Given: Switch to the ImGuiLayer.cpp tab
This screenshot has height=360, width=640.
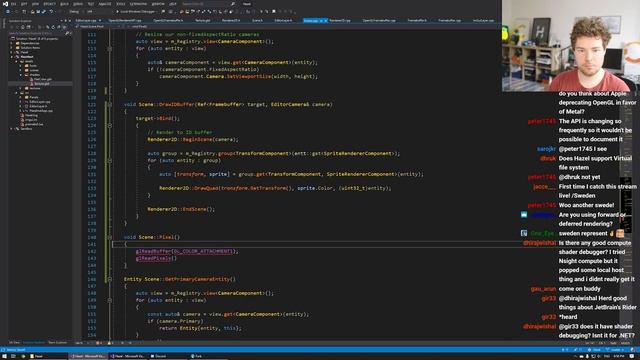Looking at the screenshot, I should tap(483, 20).
